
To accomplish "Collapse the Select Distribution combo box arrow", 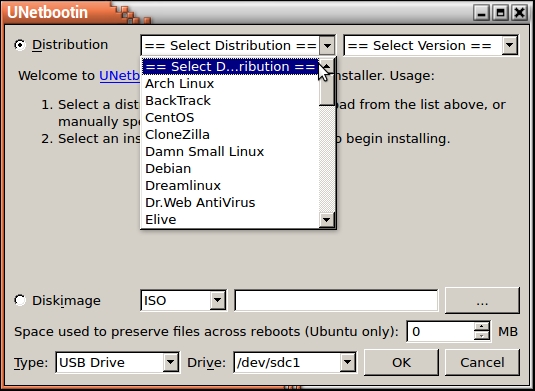I will 327,45.
